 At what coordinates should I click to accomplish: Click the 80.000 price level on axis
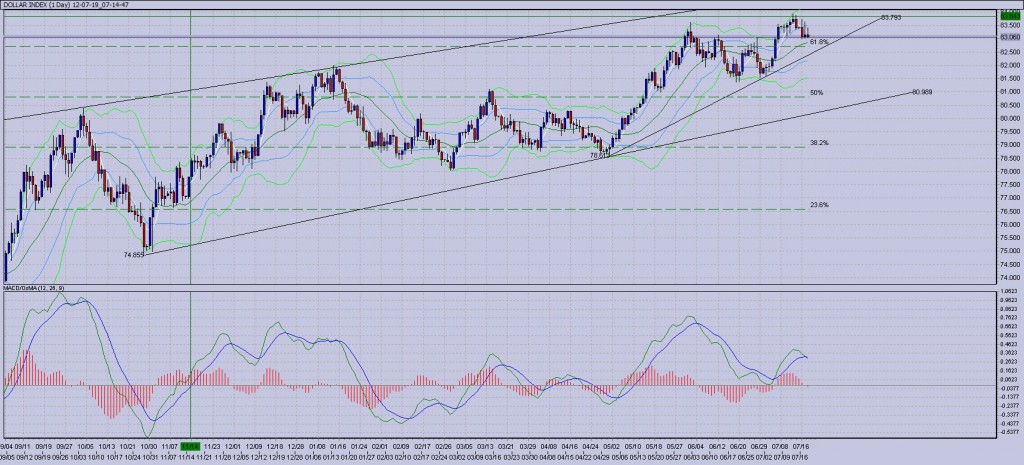click(x=1010, y=118)
